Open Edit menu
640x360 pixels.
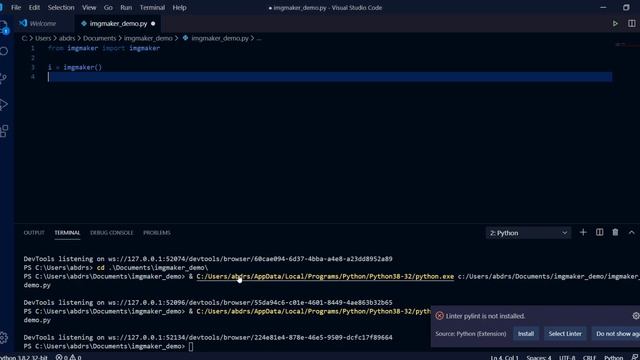click(34, 7)
